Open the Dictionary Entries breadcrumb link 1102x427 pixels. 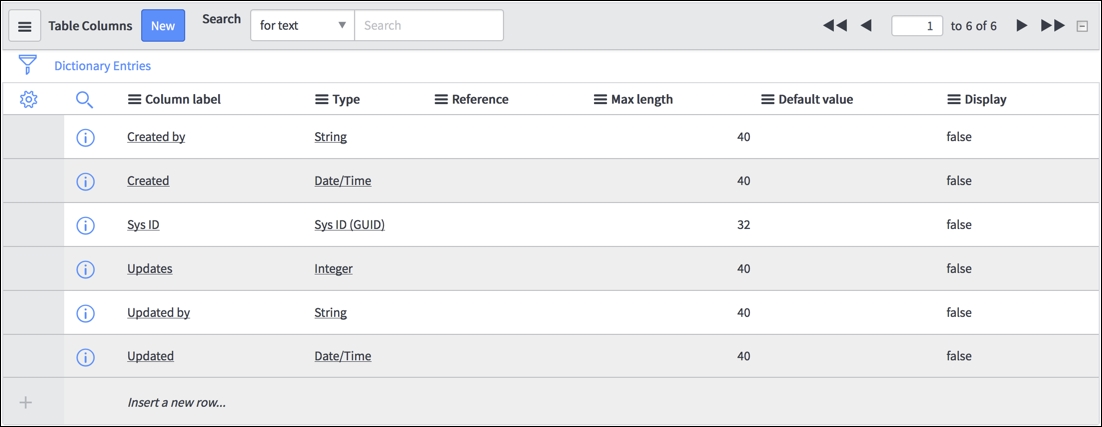pos(103,66)
